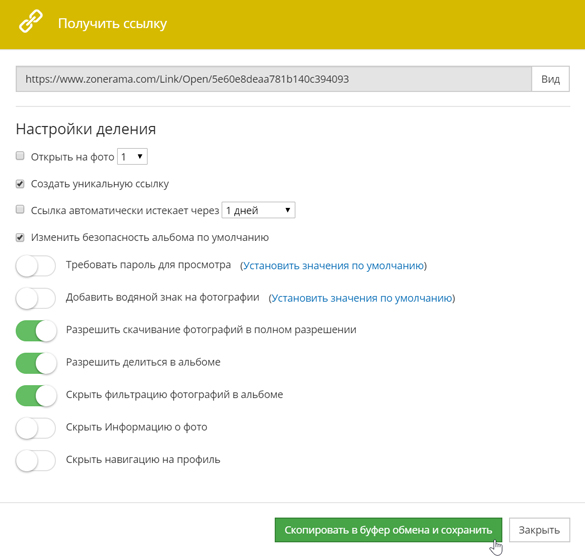
Task: Open watermark 'Установить значения по умолчанию' link
Action: (x=362, y=298)
